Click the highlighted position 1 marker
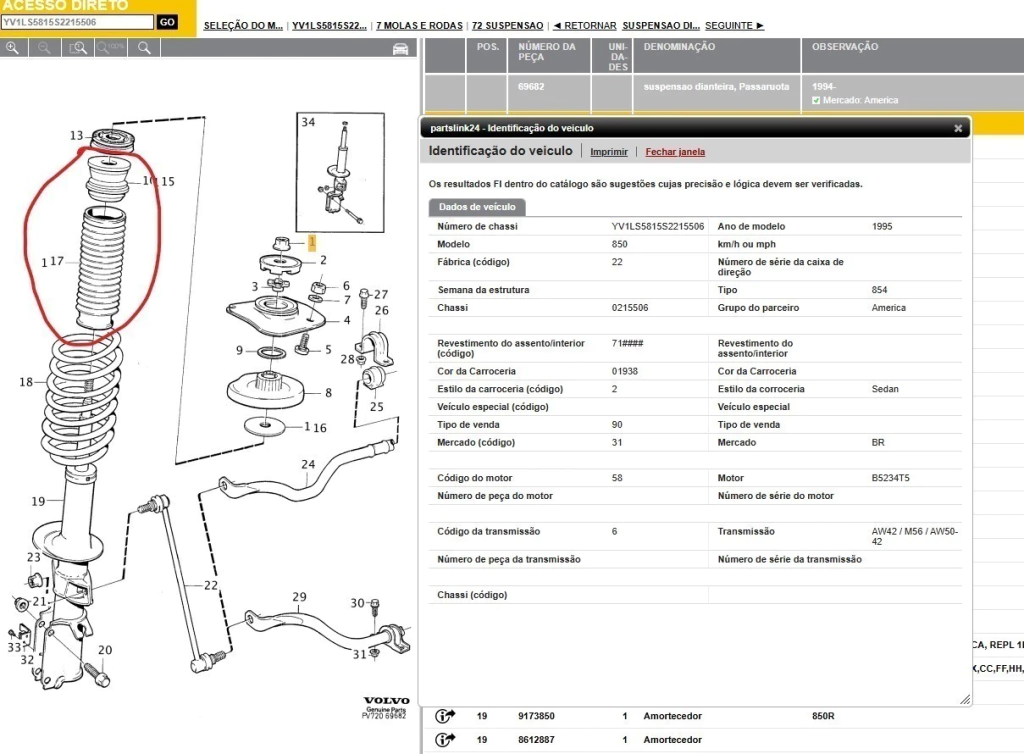The image size is (1024, 754). [312, 243]
